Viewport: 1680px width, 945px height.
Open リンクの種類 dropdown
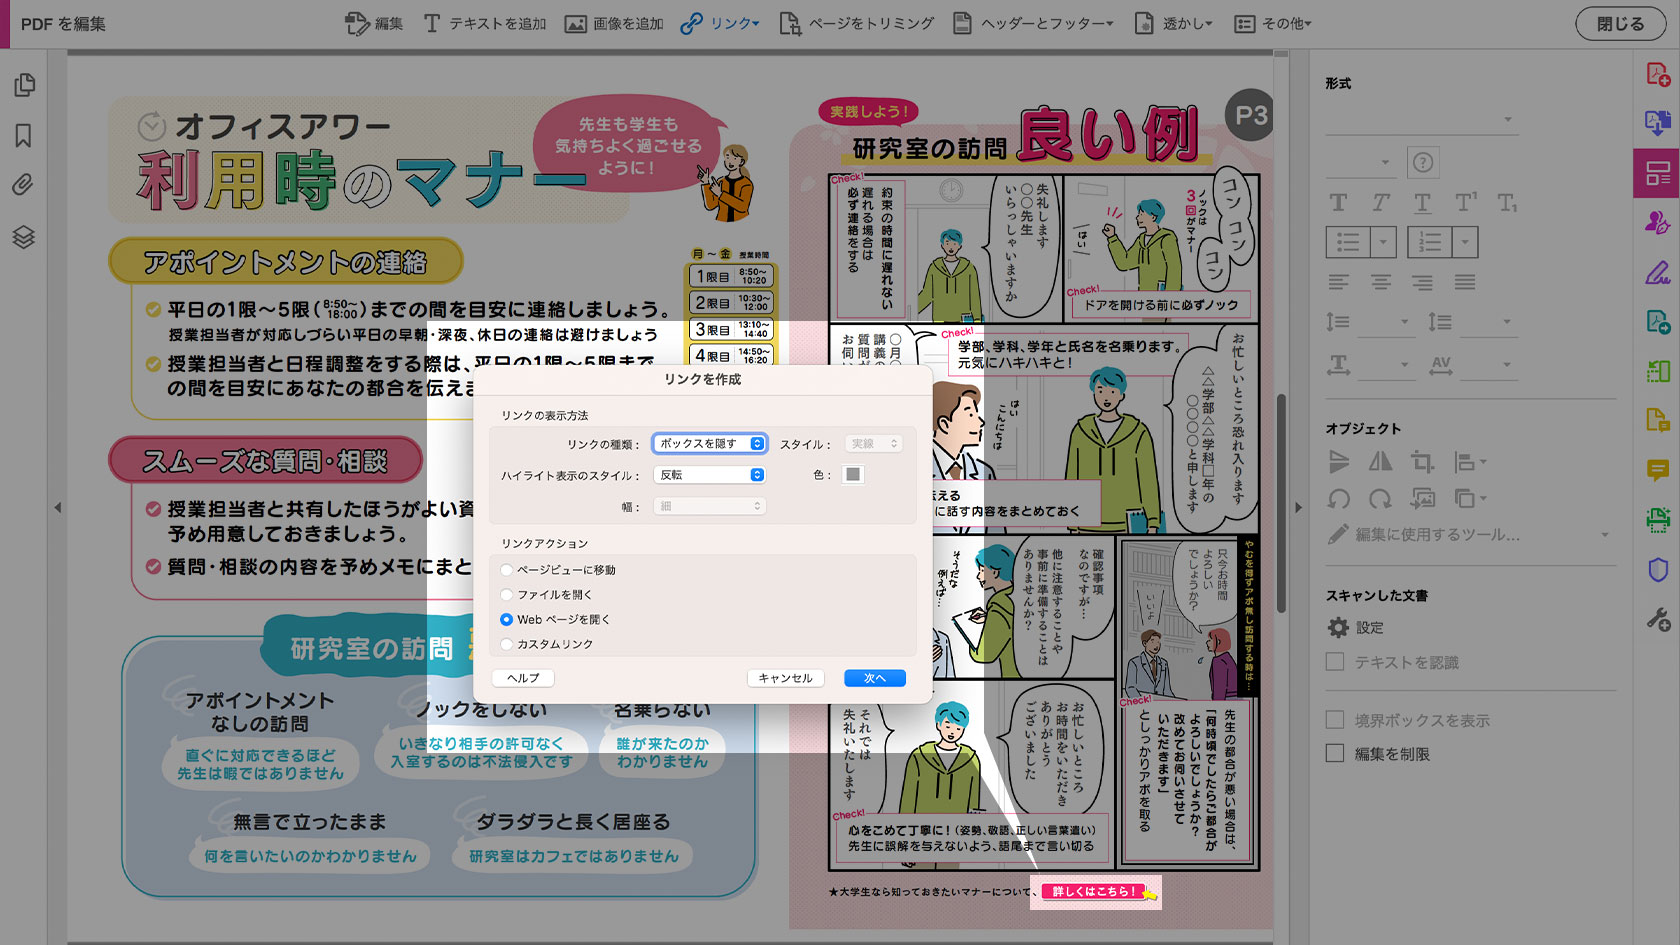(x=709, y=444)
